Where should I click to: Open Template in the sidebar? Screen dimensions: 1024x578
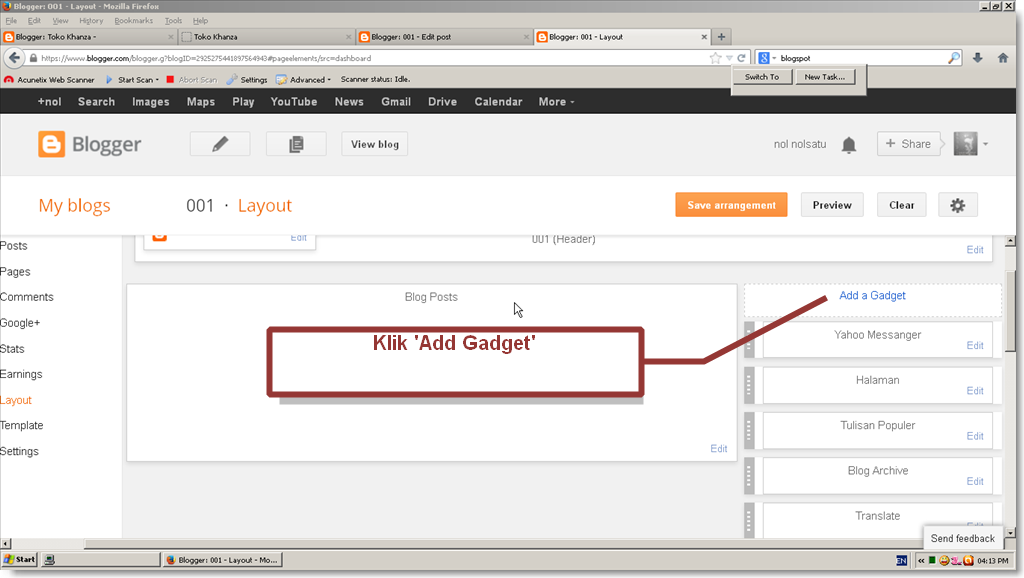coord(22,426)
